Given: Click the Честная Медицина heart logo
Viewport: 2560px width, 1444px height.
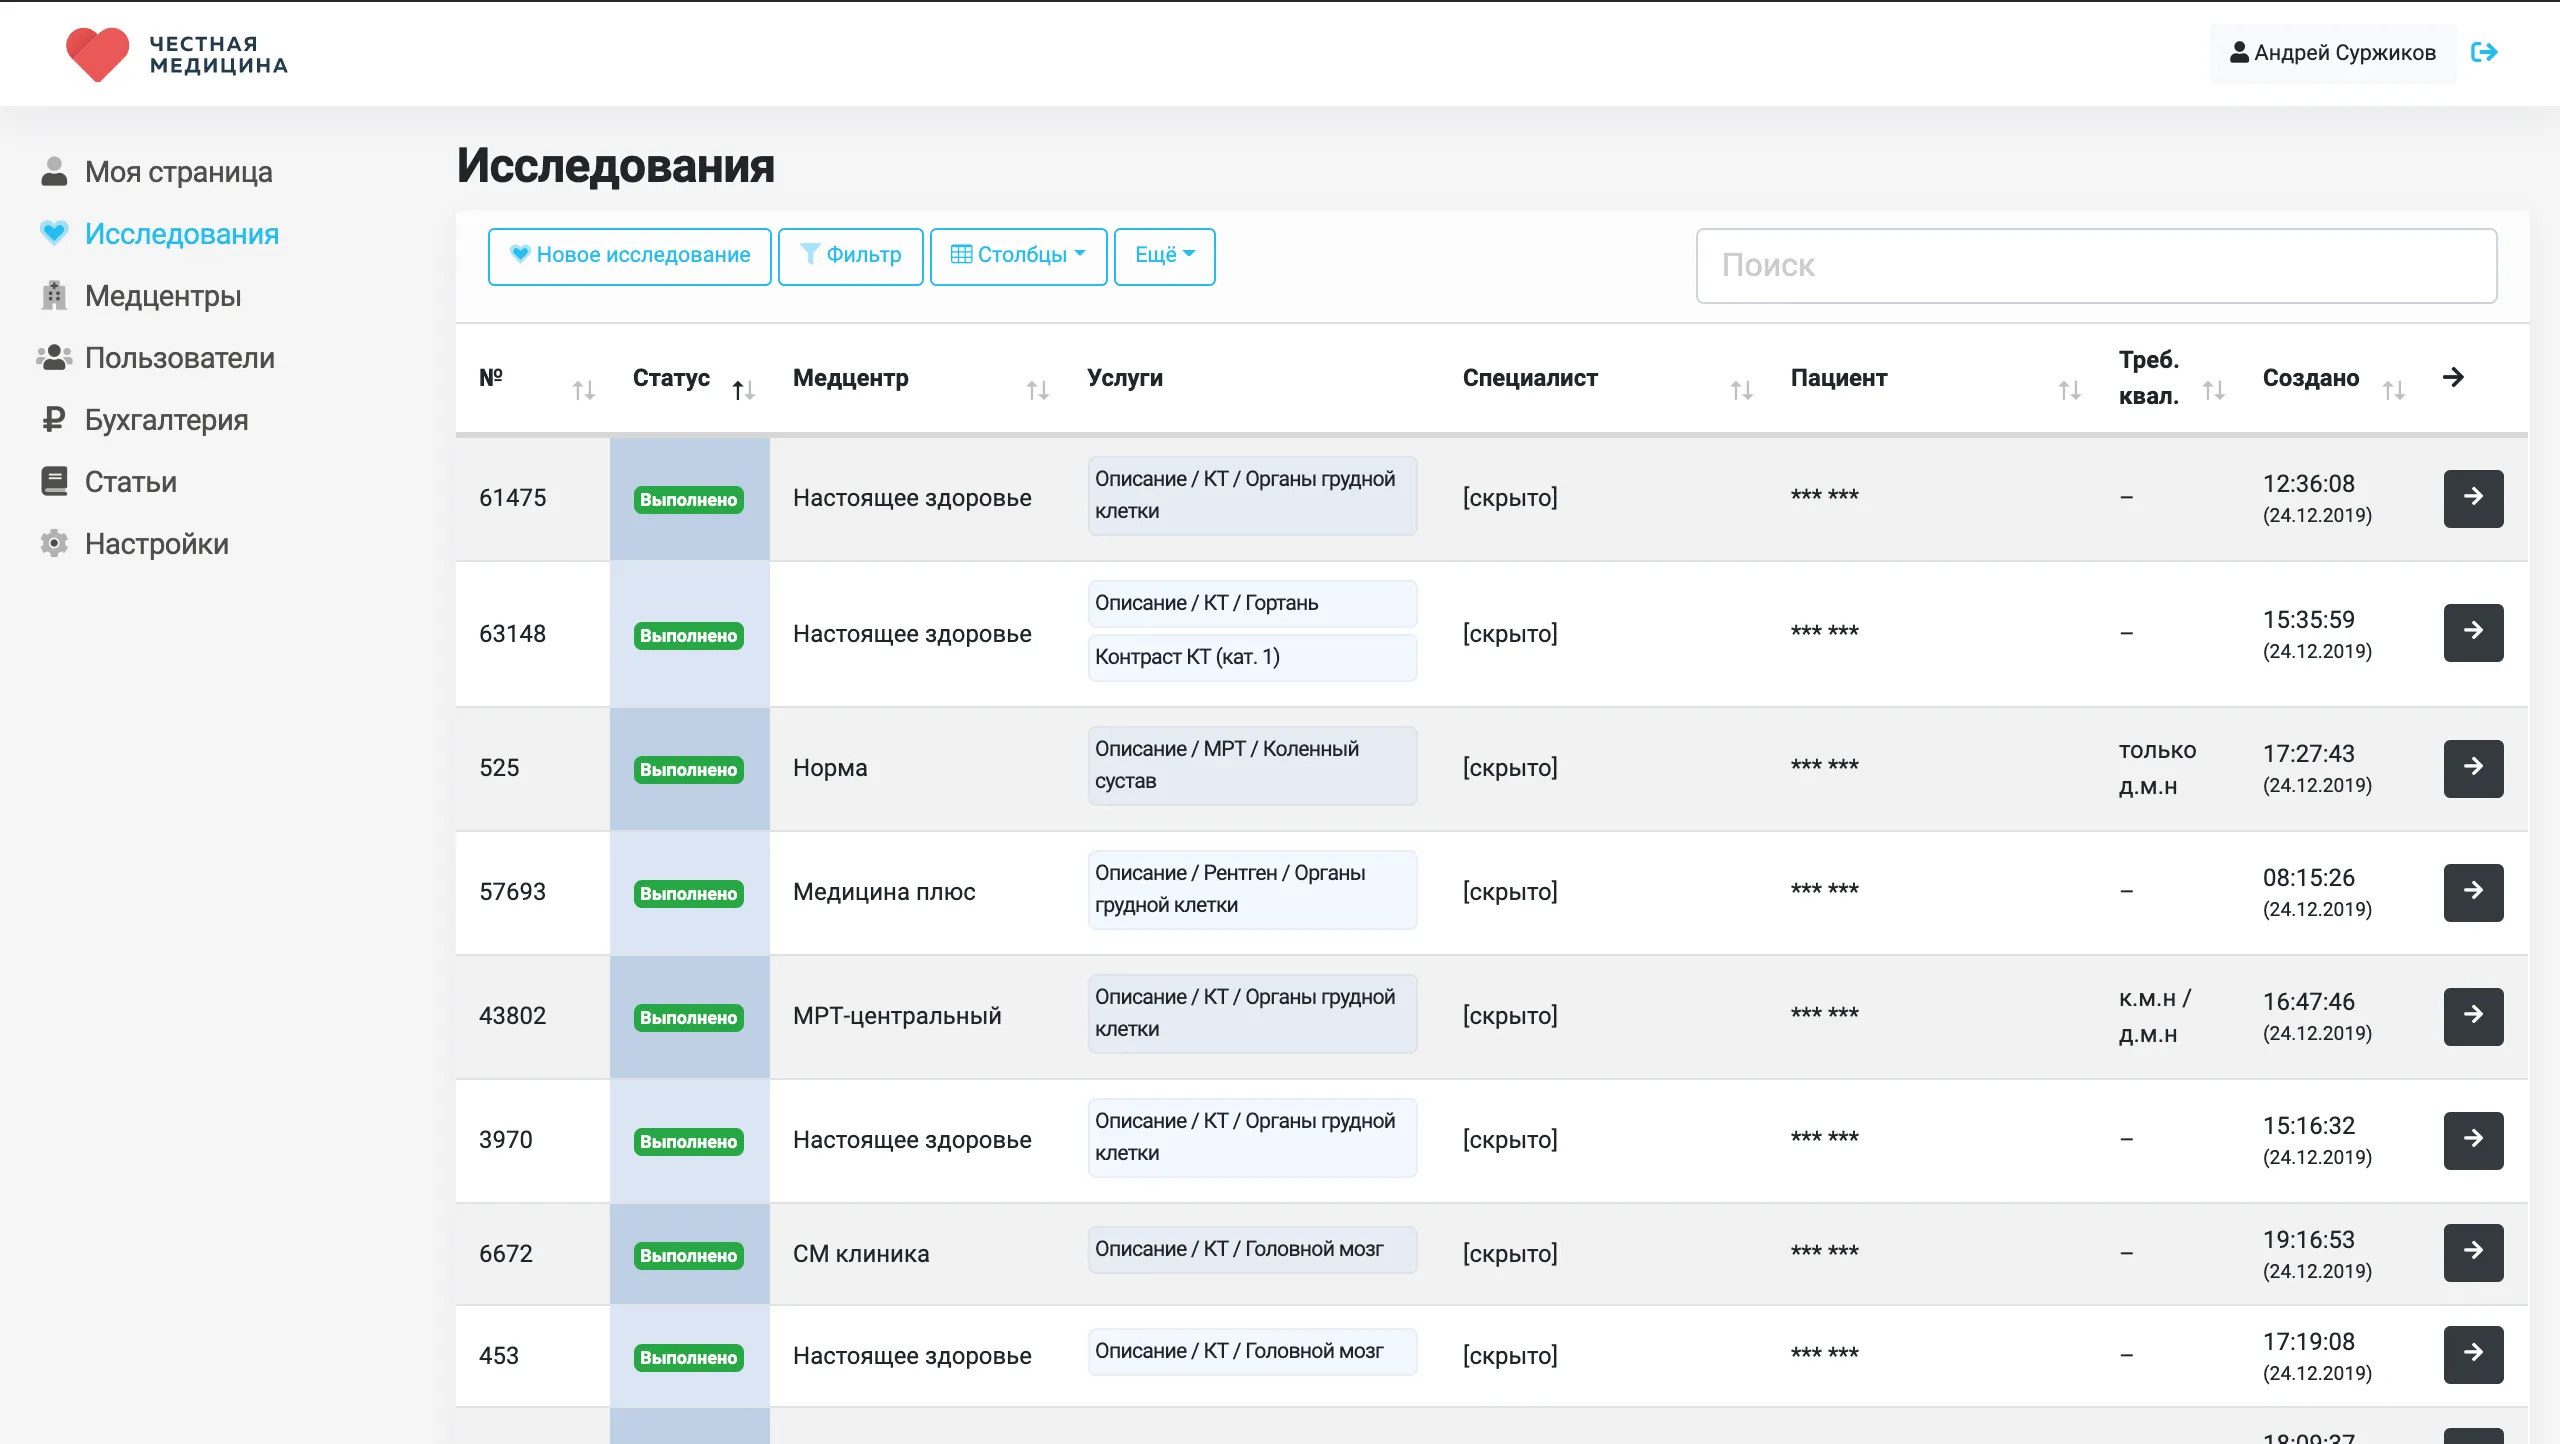Looking at the screenshot, I should (x=98, y=54).
